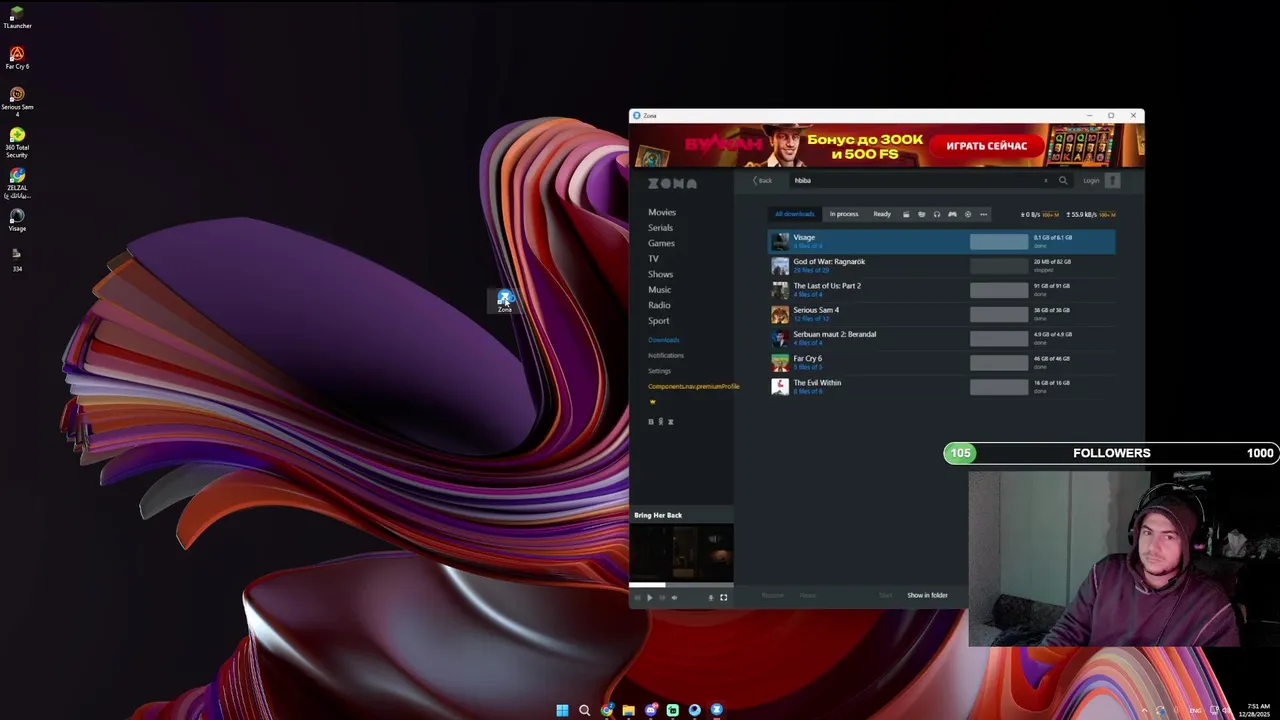Open Games section in Zona sidebar
Image resolution: width=1280 pixels, height=720 pixels.
click(x=661, y=243)
